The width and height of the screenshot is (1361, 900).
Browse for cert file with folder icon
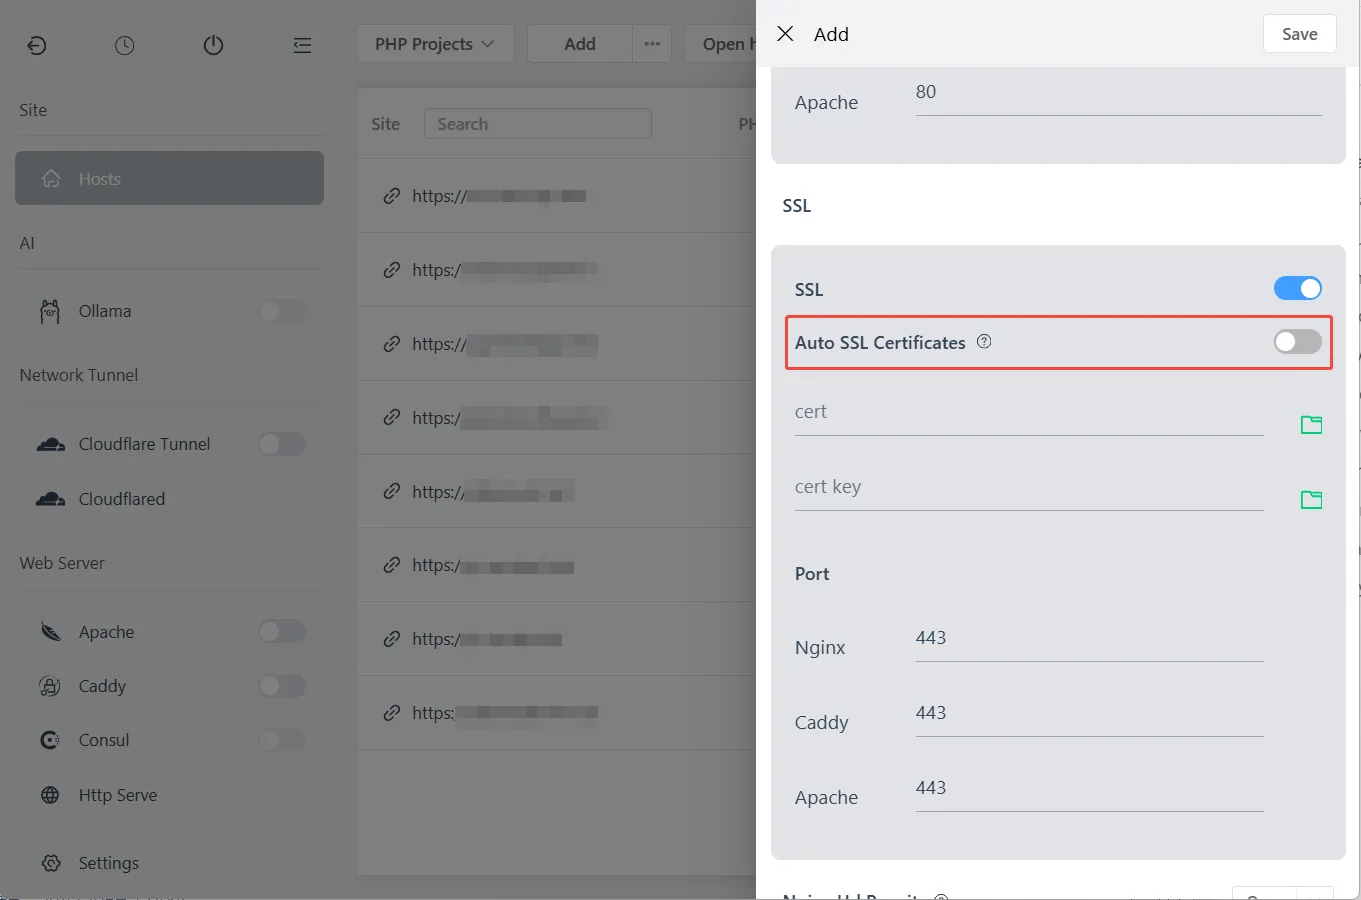pyautogui.click(x=1311, y=425)
